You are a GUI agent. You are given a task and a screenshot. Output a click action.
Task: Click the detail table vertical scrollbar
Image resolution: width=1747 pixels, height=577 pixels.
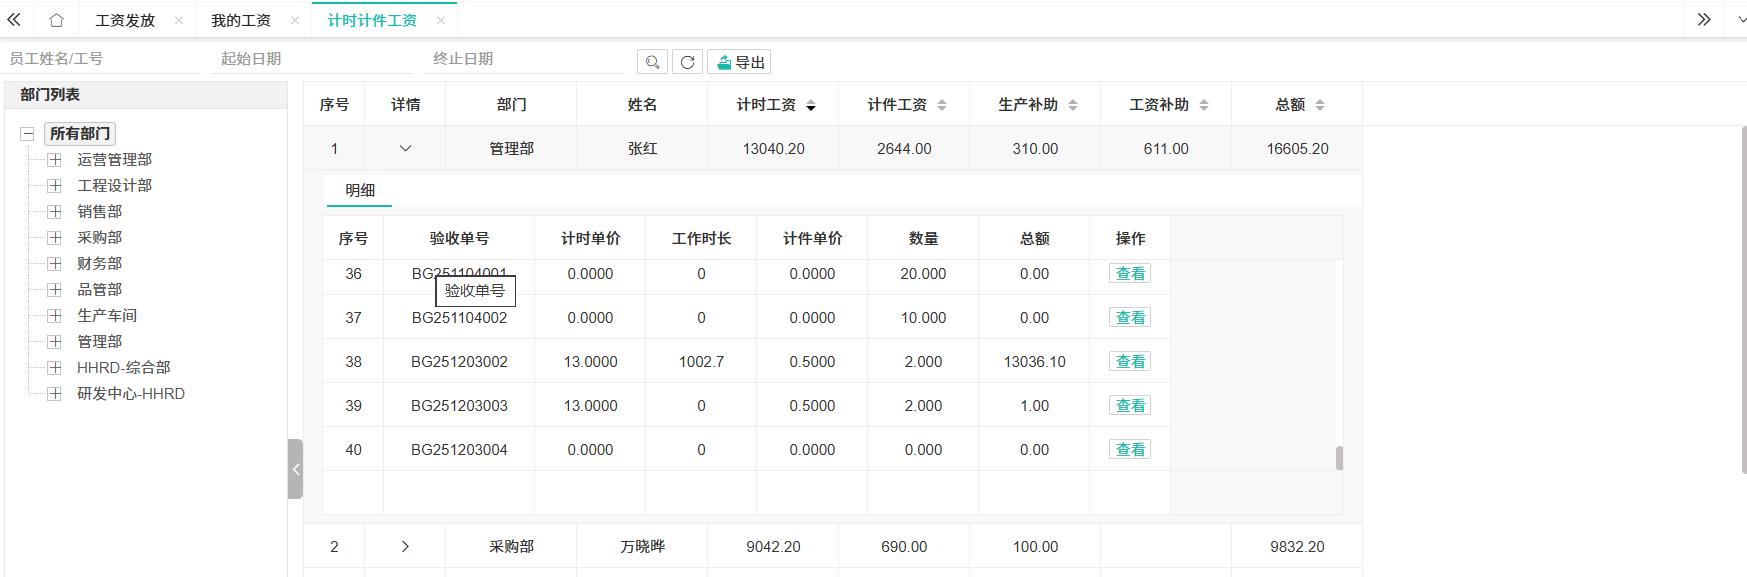click(x=1339, y=458)
